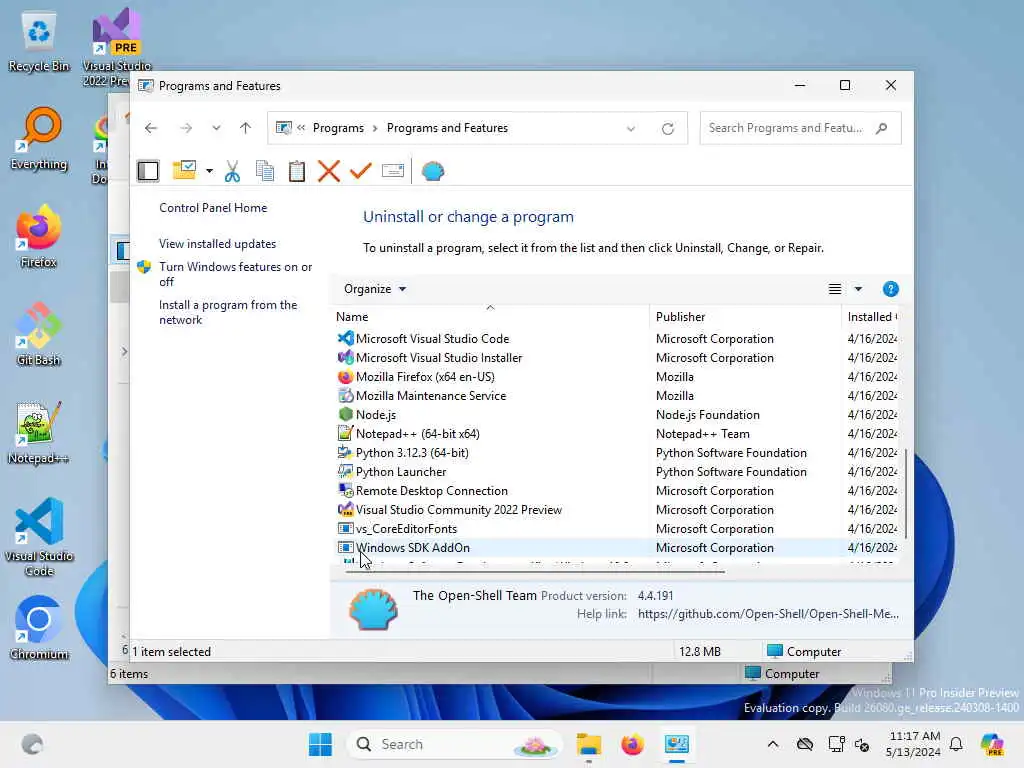Screen dimensions: 1024x768
Task: Click the Cut scissors toolbar icon
Action: (x=232, y=171)
